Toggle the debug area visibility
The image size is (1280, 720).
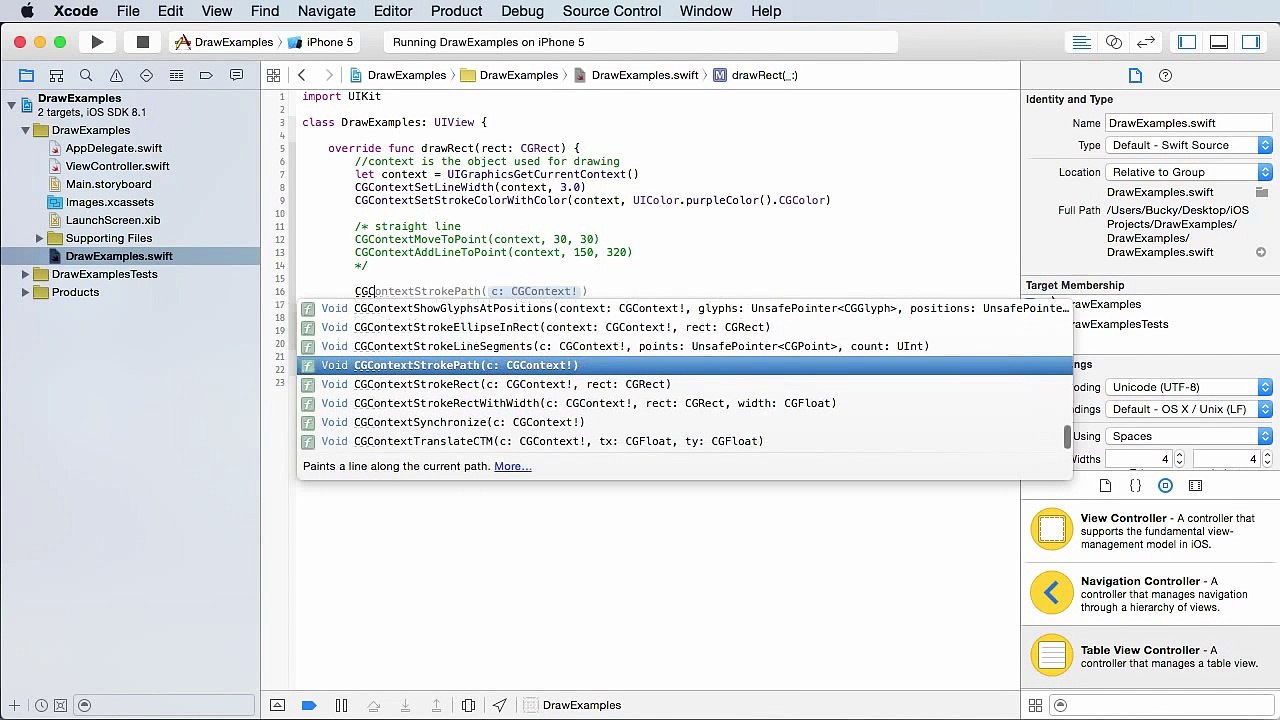1219,42
